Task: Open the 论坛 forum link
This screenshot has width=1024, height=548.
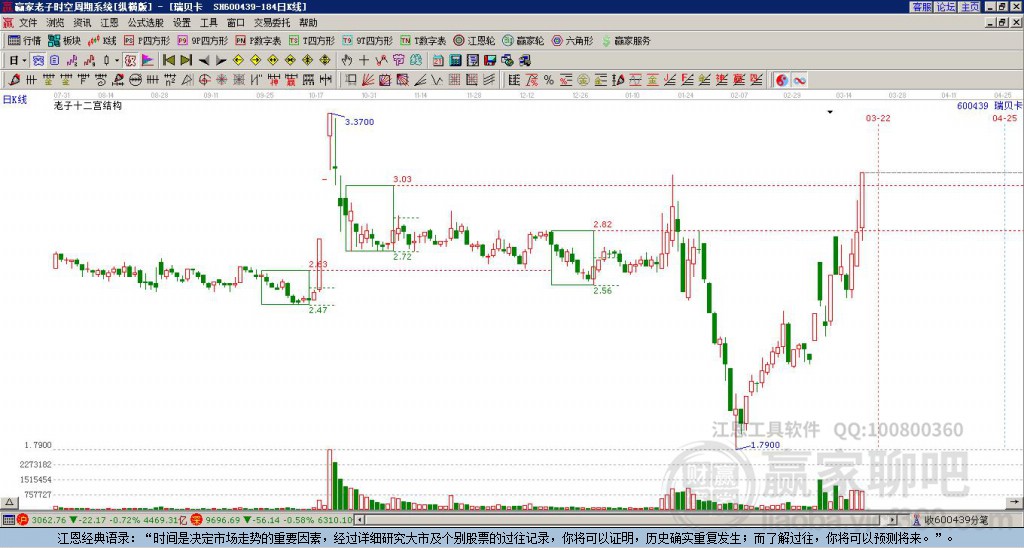Action: (x=946, y=7)
